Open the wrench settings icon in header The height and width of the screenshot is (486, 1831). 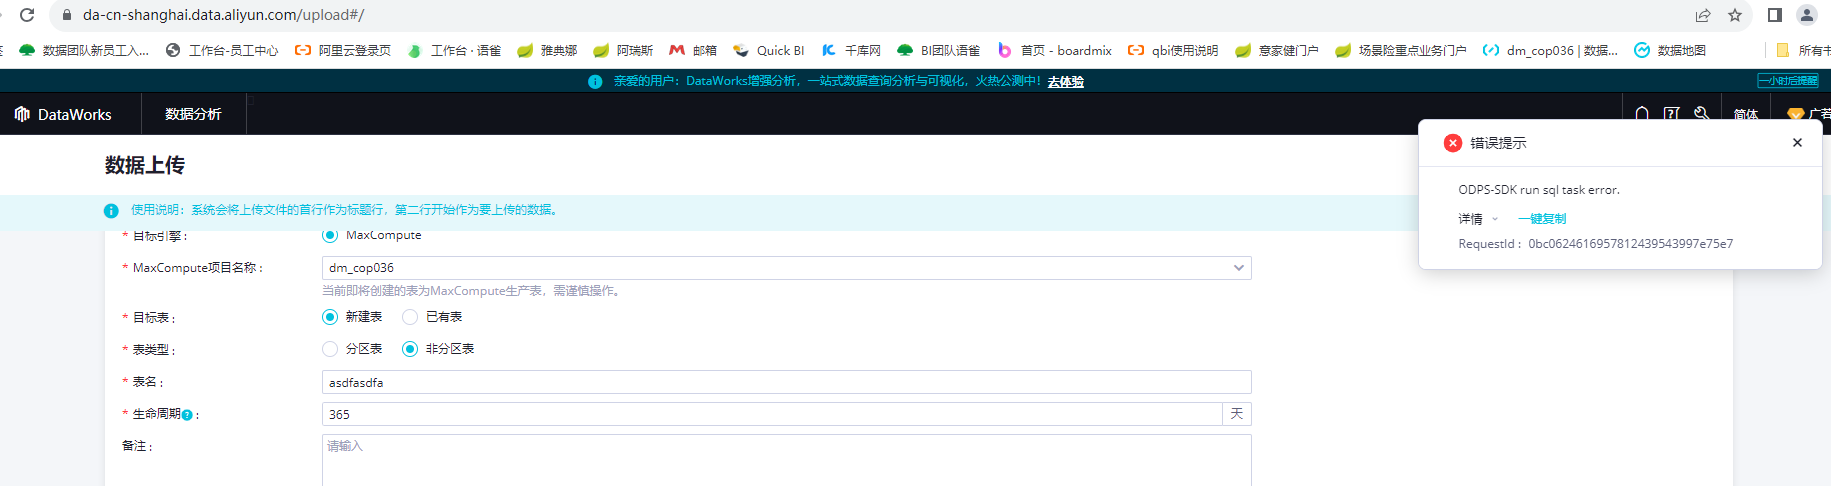(x=1701, y=114)
